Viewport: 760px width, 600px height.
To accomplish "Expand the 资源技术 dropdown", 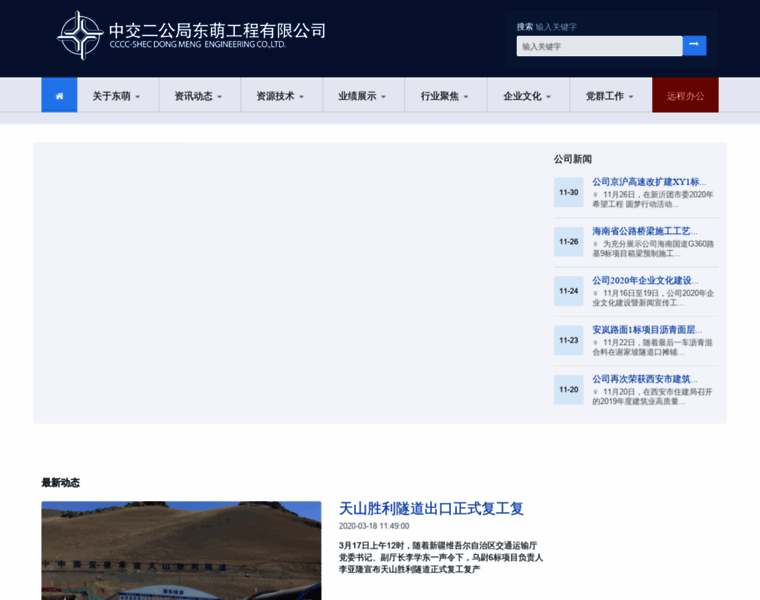I will [281, 96].
